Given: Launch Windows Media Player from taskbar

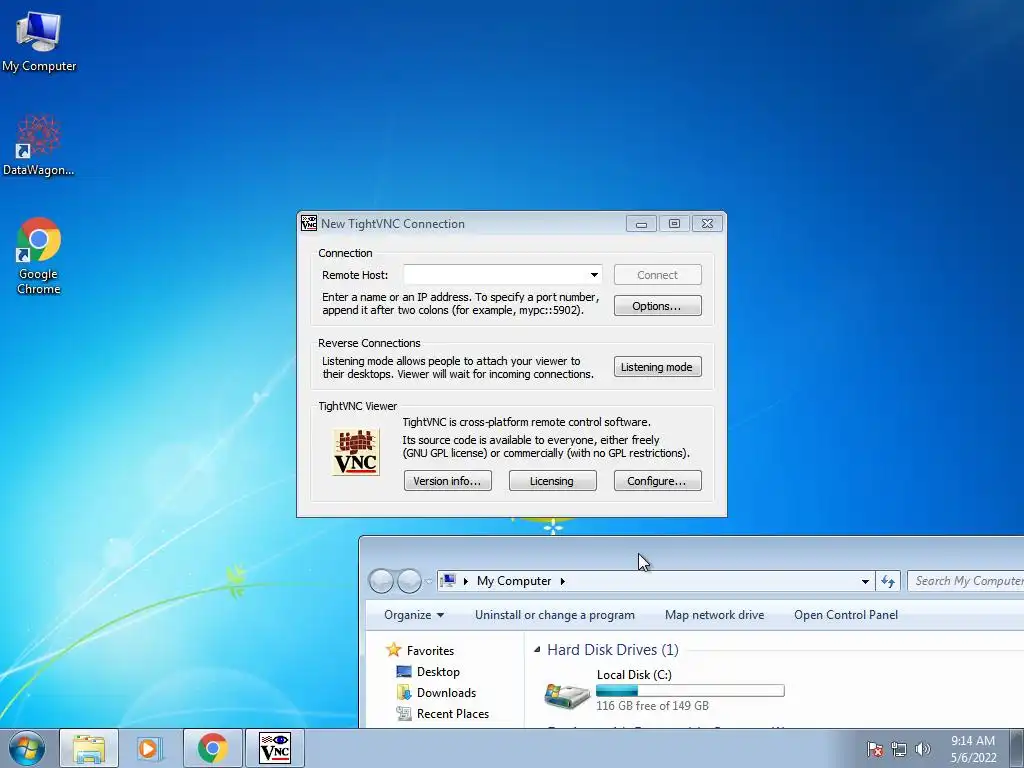Looking at the screenshot, I should (150, 748).
